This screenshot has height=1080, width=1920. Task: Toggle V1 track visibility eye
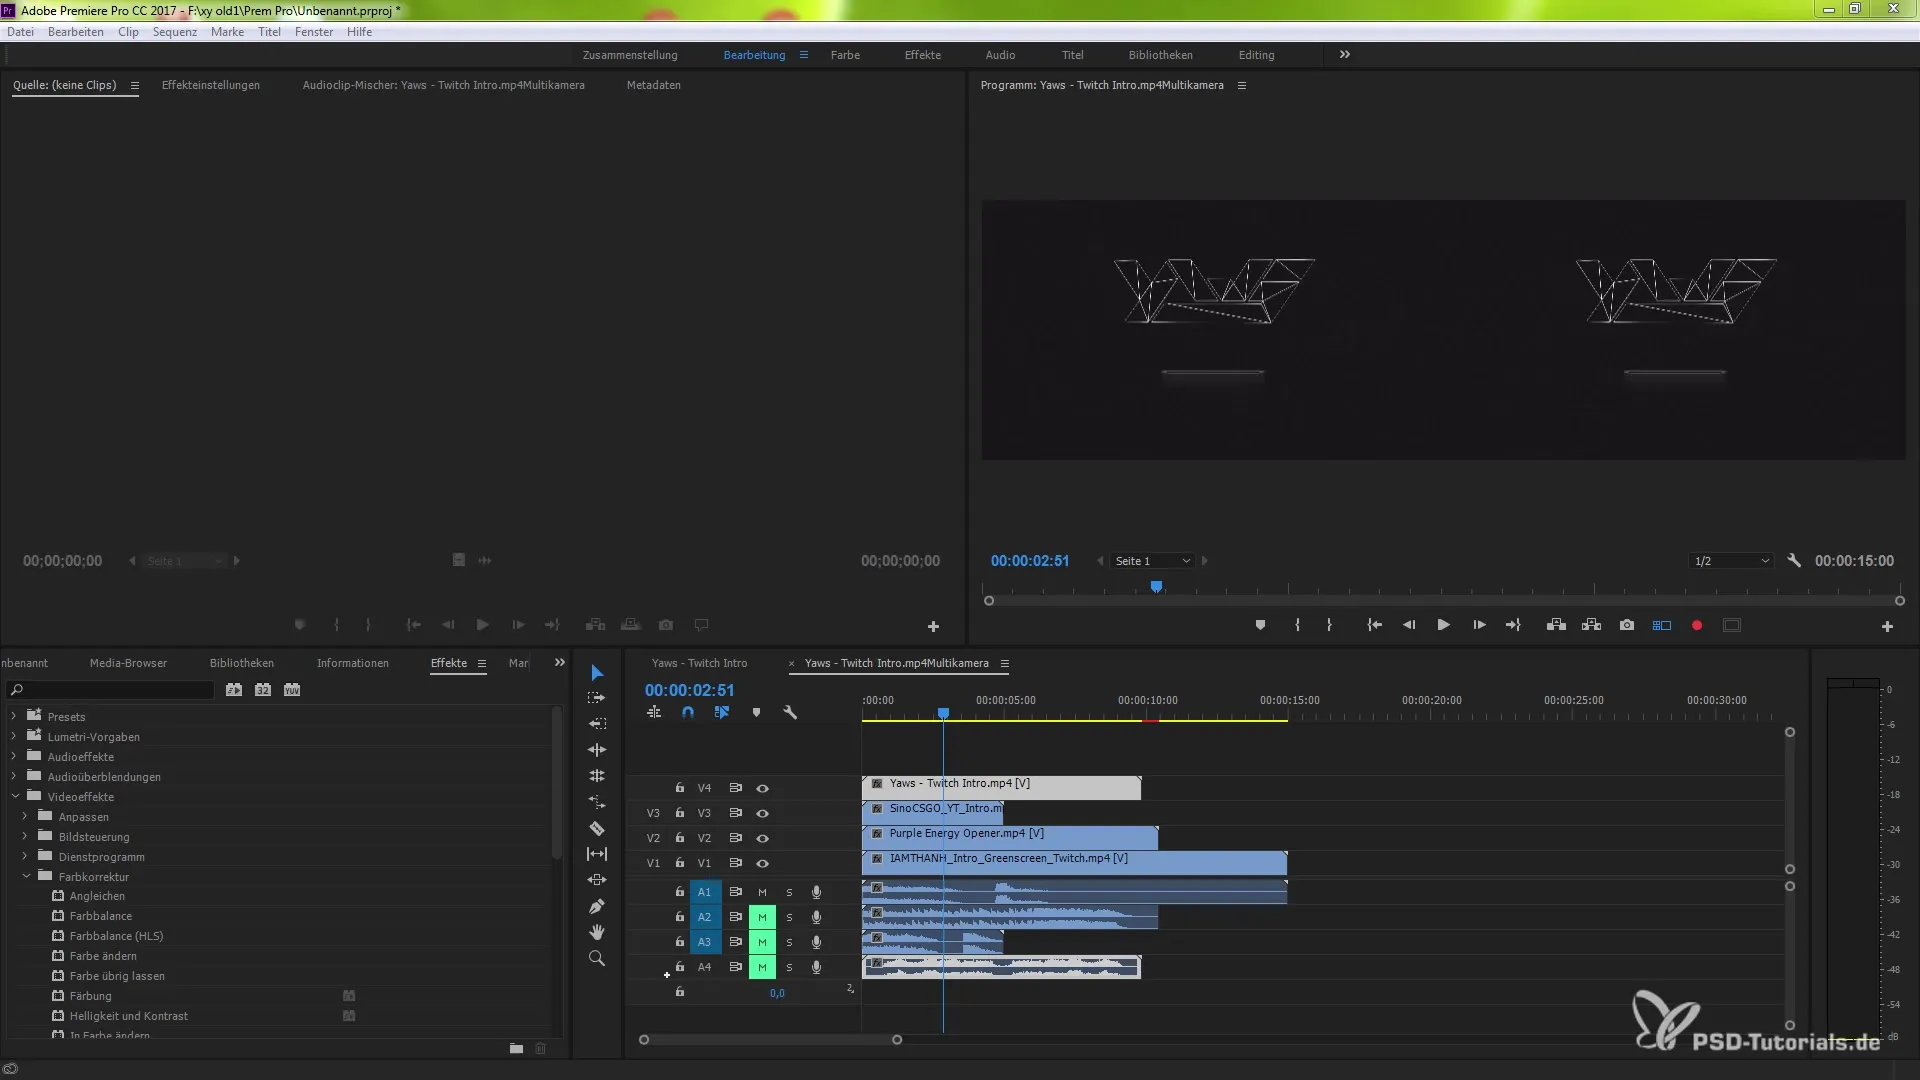point(762,863)
